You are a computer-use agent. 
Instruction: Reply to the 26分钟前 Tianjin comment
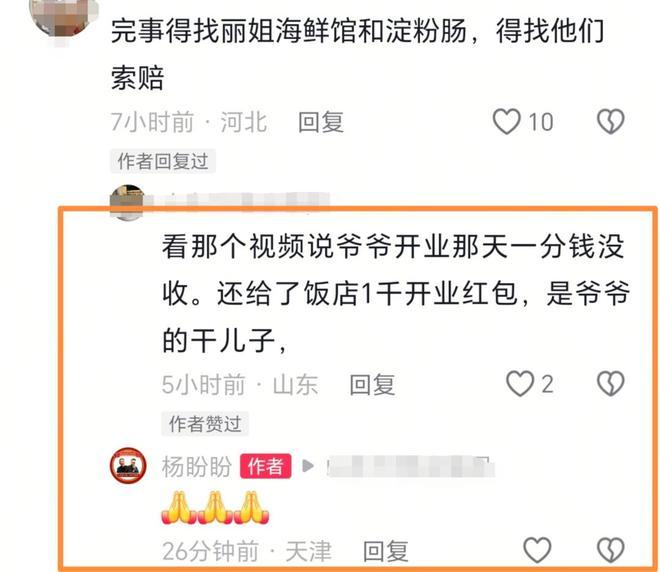(x=386, y=551)
